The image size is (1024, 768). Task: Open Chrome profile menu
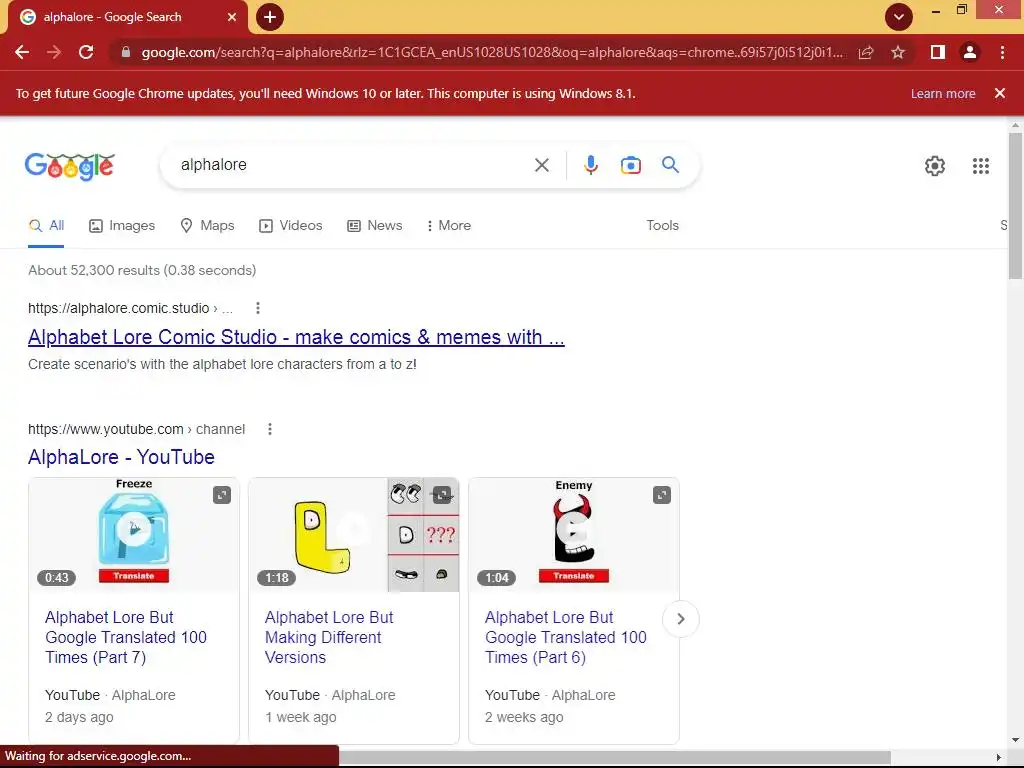tap(970, 52)
